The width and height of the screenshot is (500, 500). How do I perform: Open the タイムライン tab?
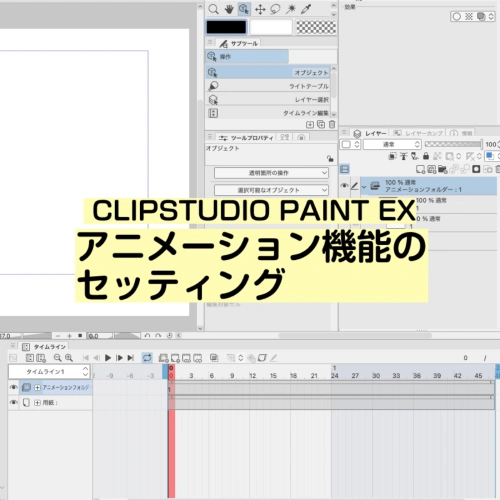pyautogui.click(x=44, y=347)
